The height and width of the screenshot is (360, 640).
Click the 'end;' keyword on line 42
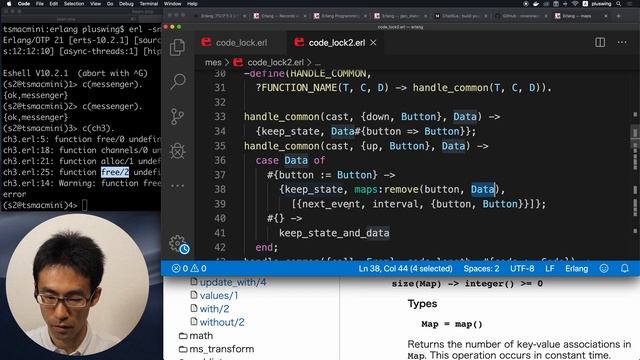tap(267, 247)
